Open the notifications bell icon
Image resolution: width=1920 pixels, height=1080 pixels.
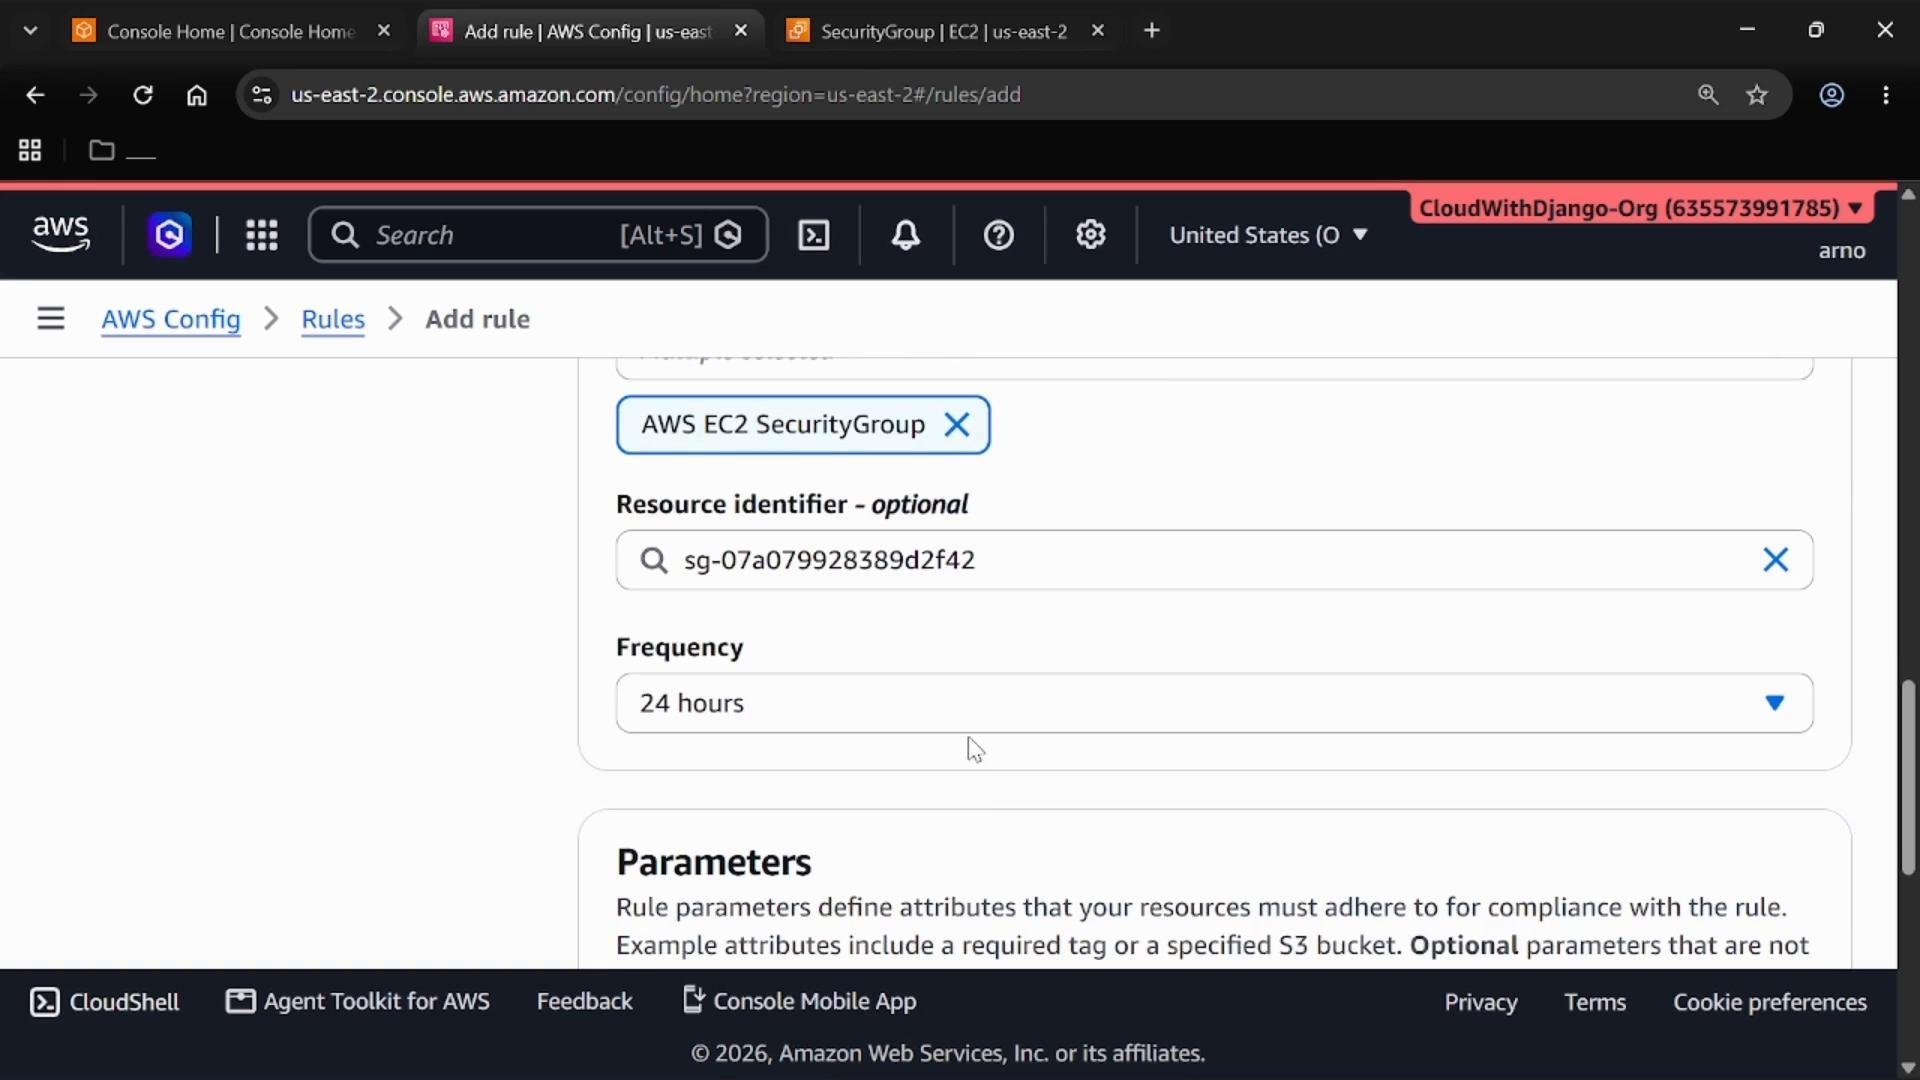click(906, 235)
